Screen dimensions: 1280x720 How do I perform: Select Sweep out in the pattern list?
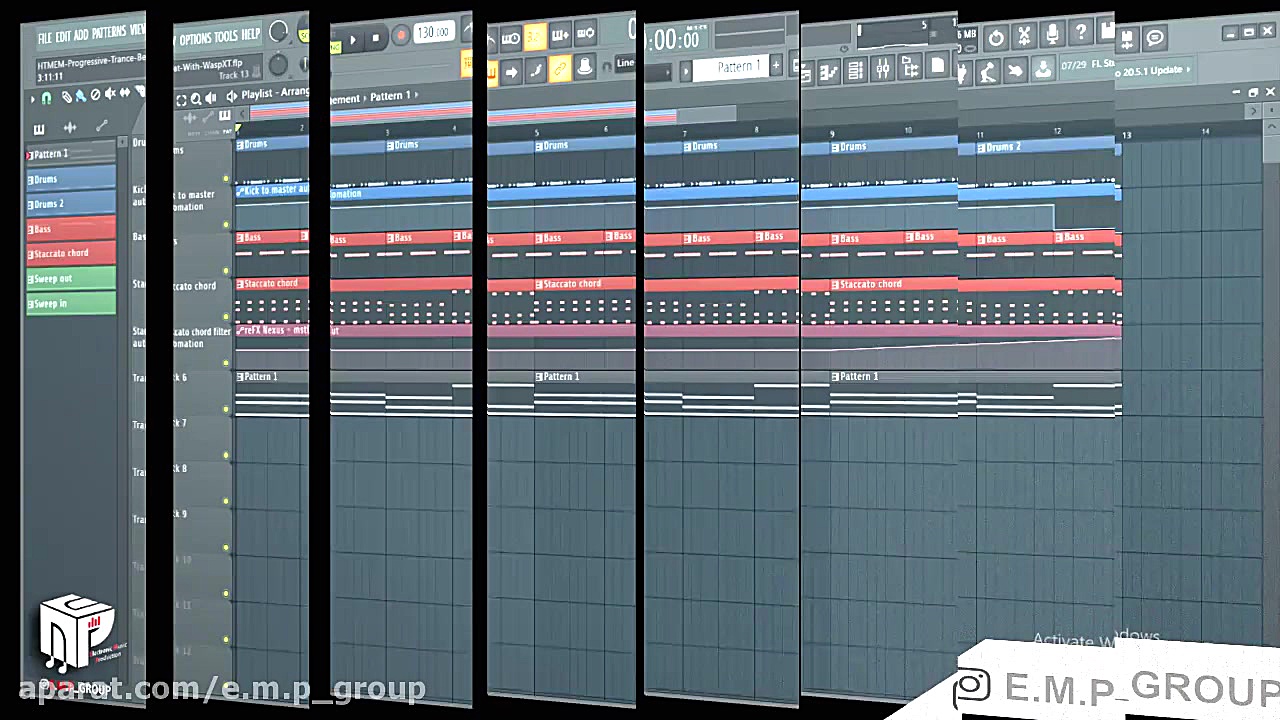[x=71, y=278]
